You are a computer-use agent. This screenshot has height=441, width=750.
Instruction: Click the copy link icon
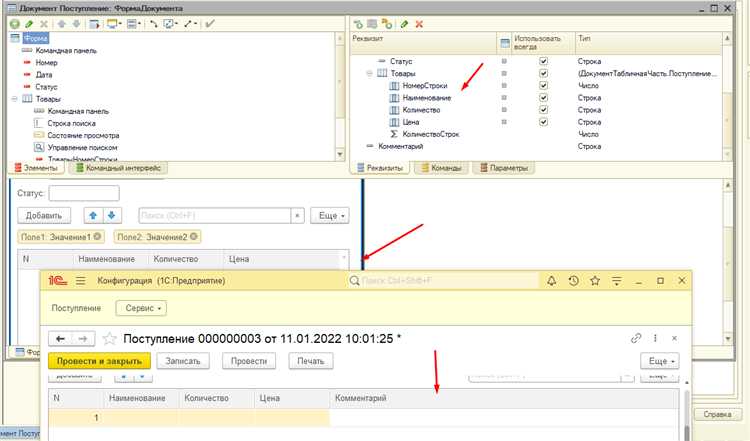tap(635, 339)
